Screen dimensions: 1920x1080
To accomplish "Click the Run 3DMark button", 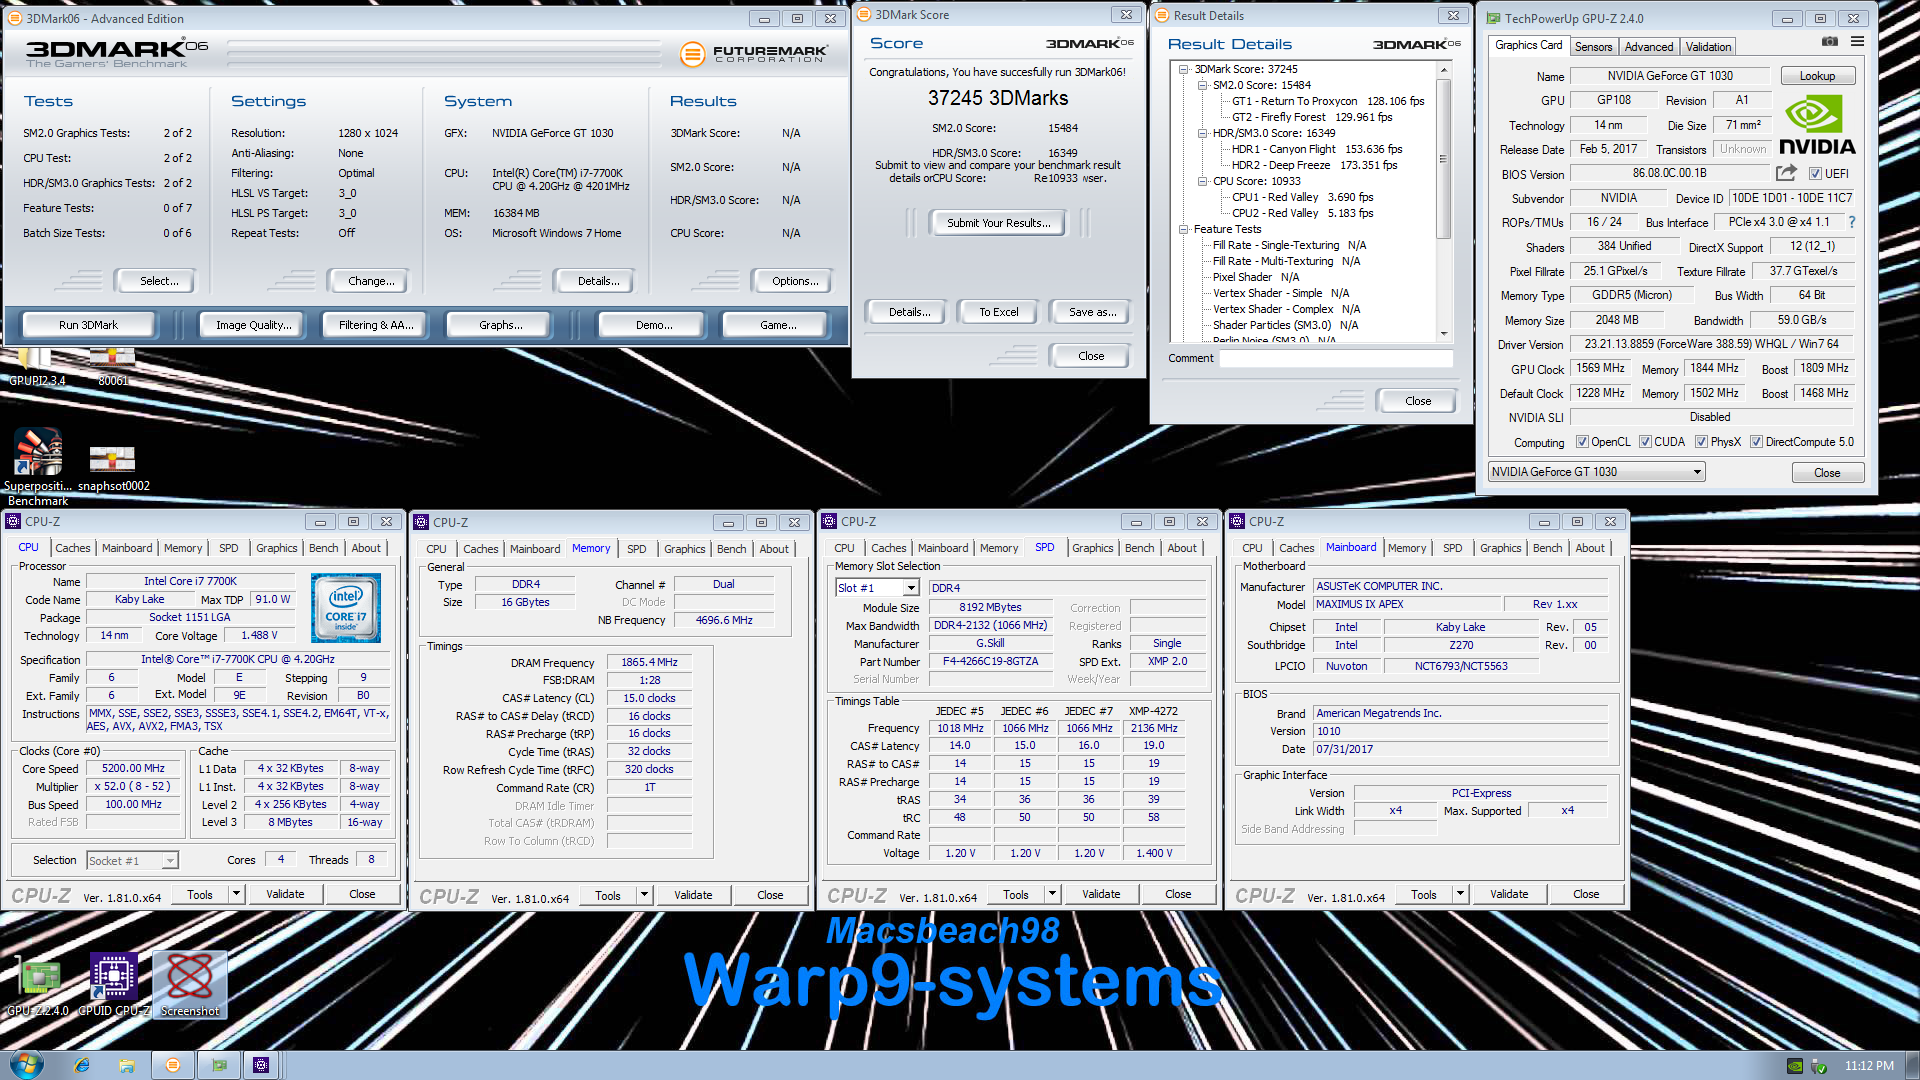I will click(x=88, y=325).
